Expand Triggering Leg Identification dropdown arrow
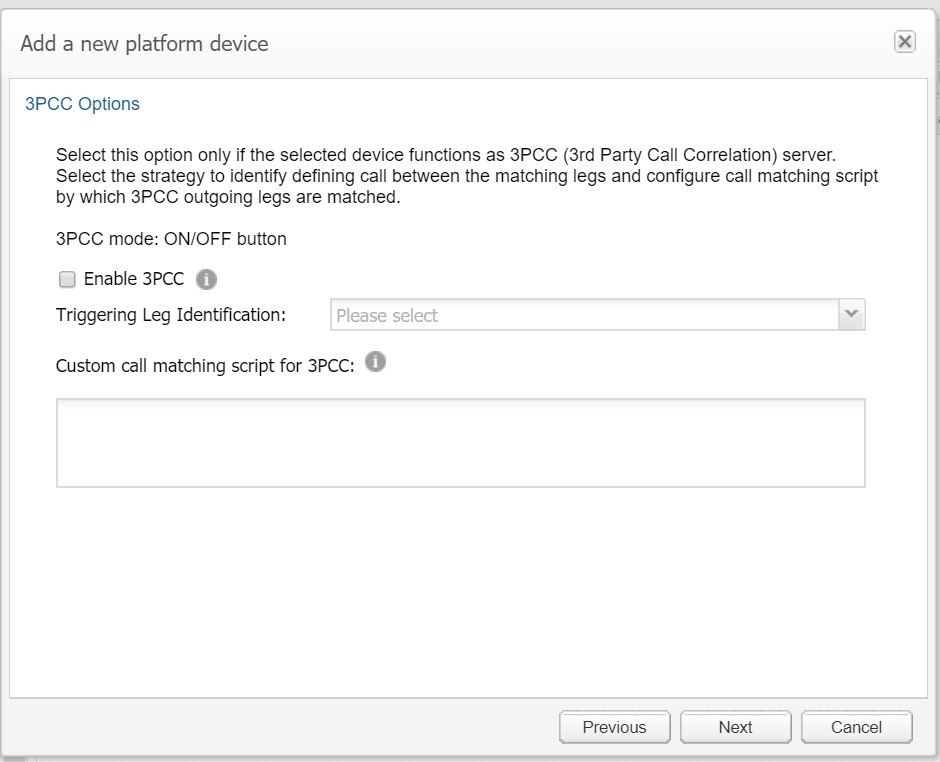 851,315
